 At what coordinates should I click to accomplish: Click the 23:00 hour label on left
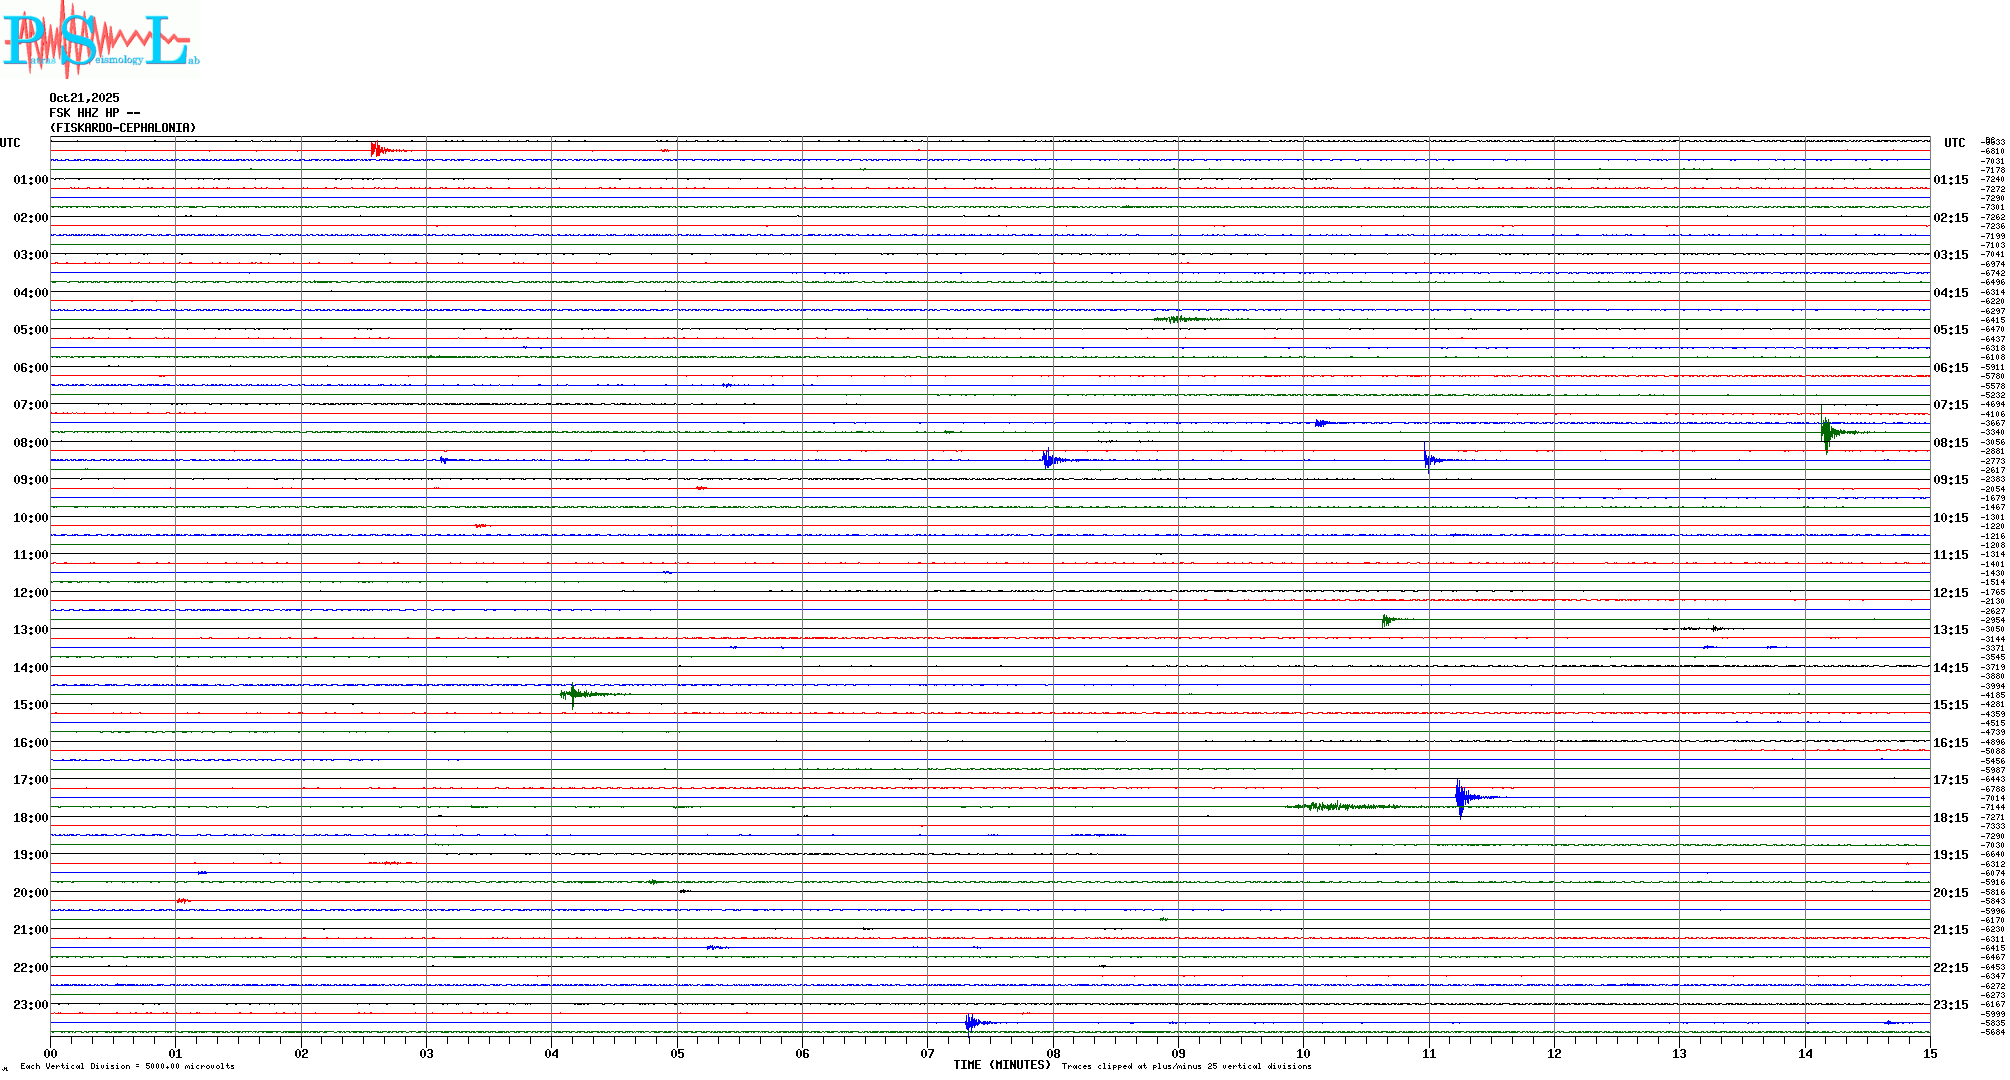click(x=30, y=1005)
